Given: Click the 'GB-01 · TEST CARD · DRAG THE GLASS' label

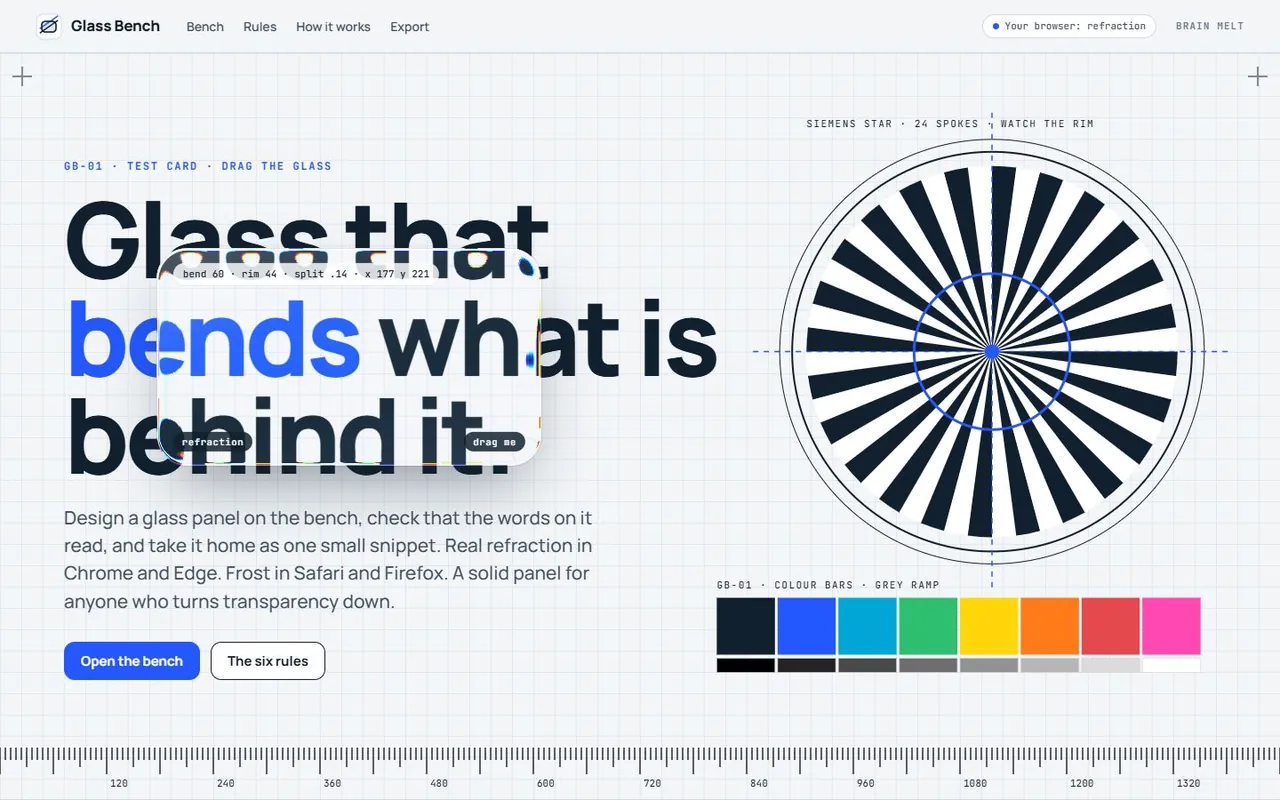Looking at the screenshot, I should 198,166.
